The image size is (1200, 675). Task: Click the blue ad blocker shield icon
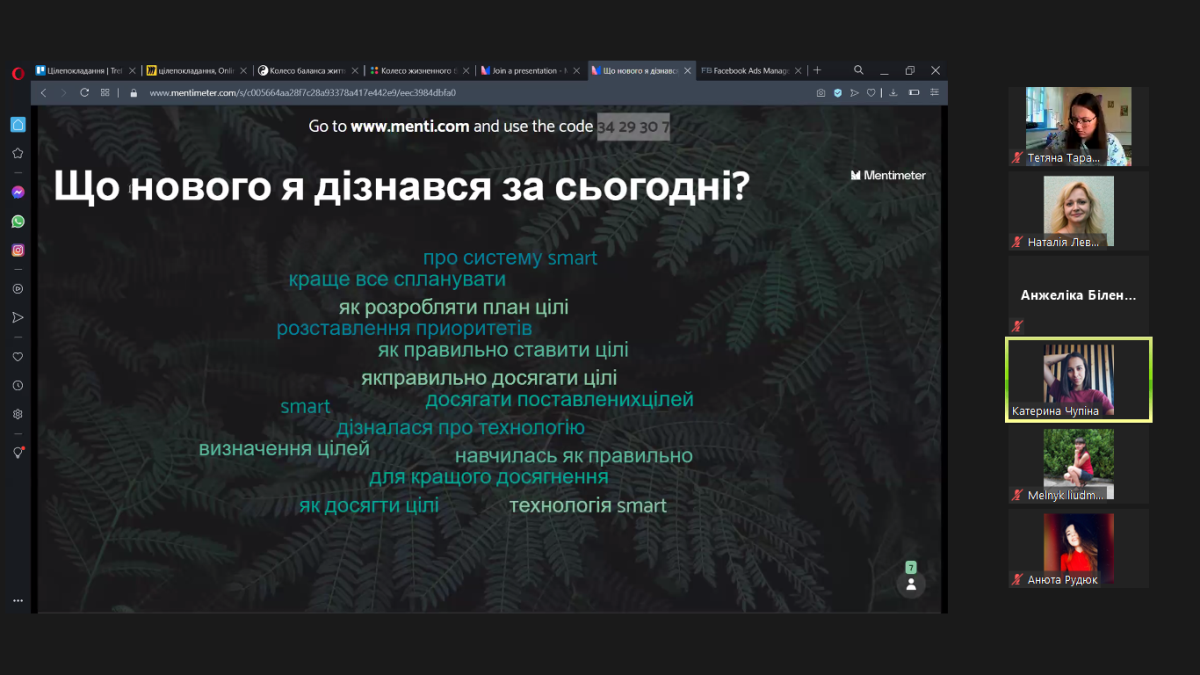(x=838, y=93)
